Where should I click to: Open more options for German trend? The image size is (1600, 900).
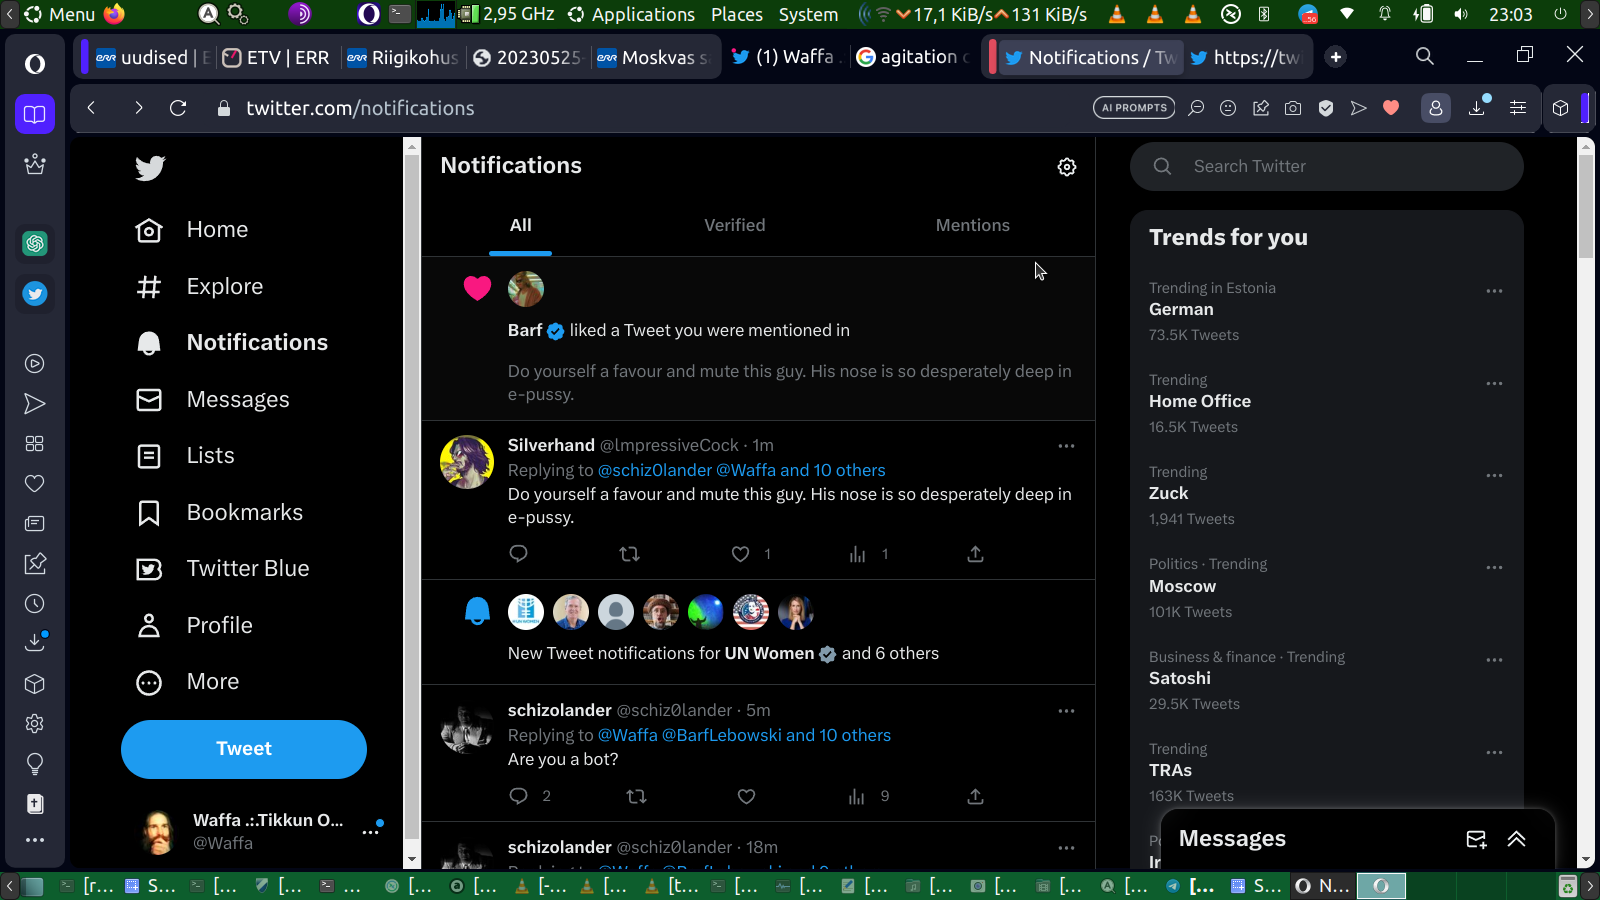(x=1494, y=291)
